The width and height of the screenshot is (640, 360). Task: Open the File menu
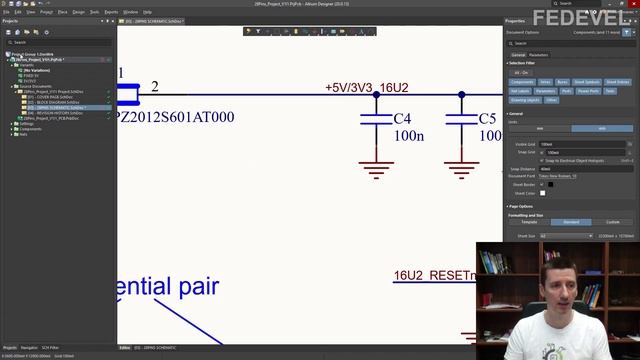click(7, 12)
